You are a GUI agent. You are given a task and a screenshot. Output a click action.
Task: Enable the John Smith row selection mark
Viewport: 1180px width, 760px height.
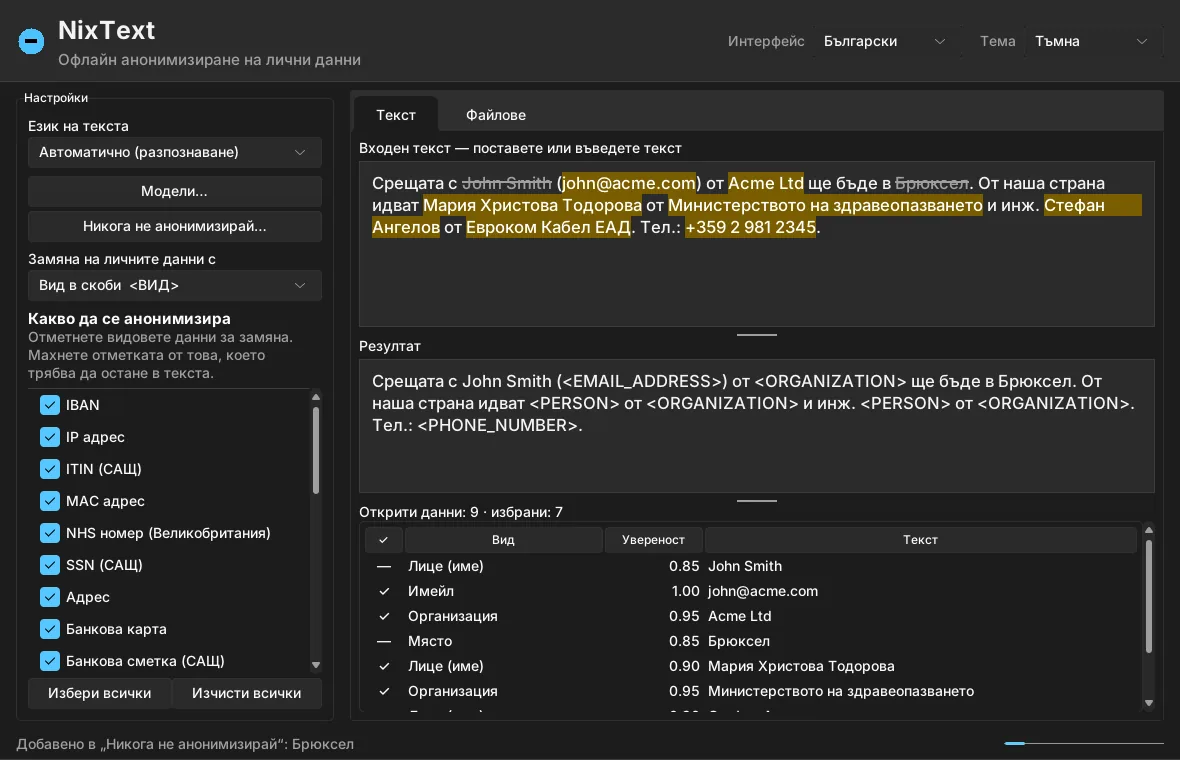[384, 566]
